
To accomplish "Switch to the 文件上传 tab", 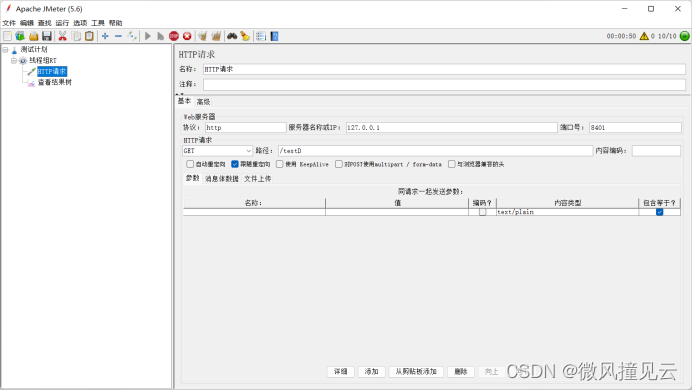I will tap(258, 179).
